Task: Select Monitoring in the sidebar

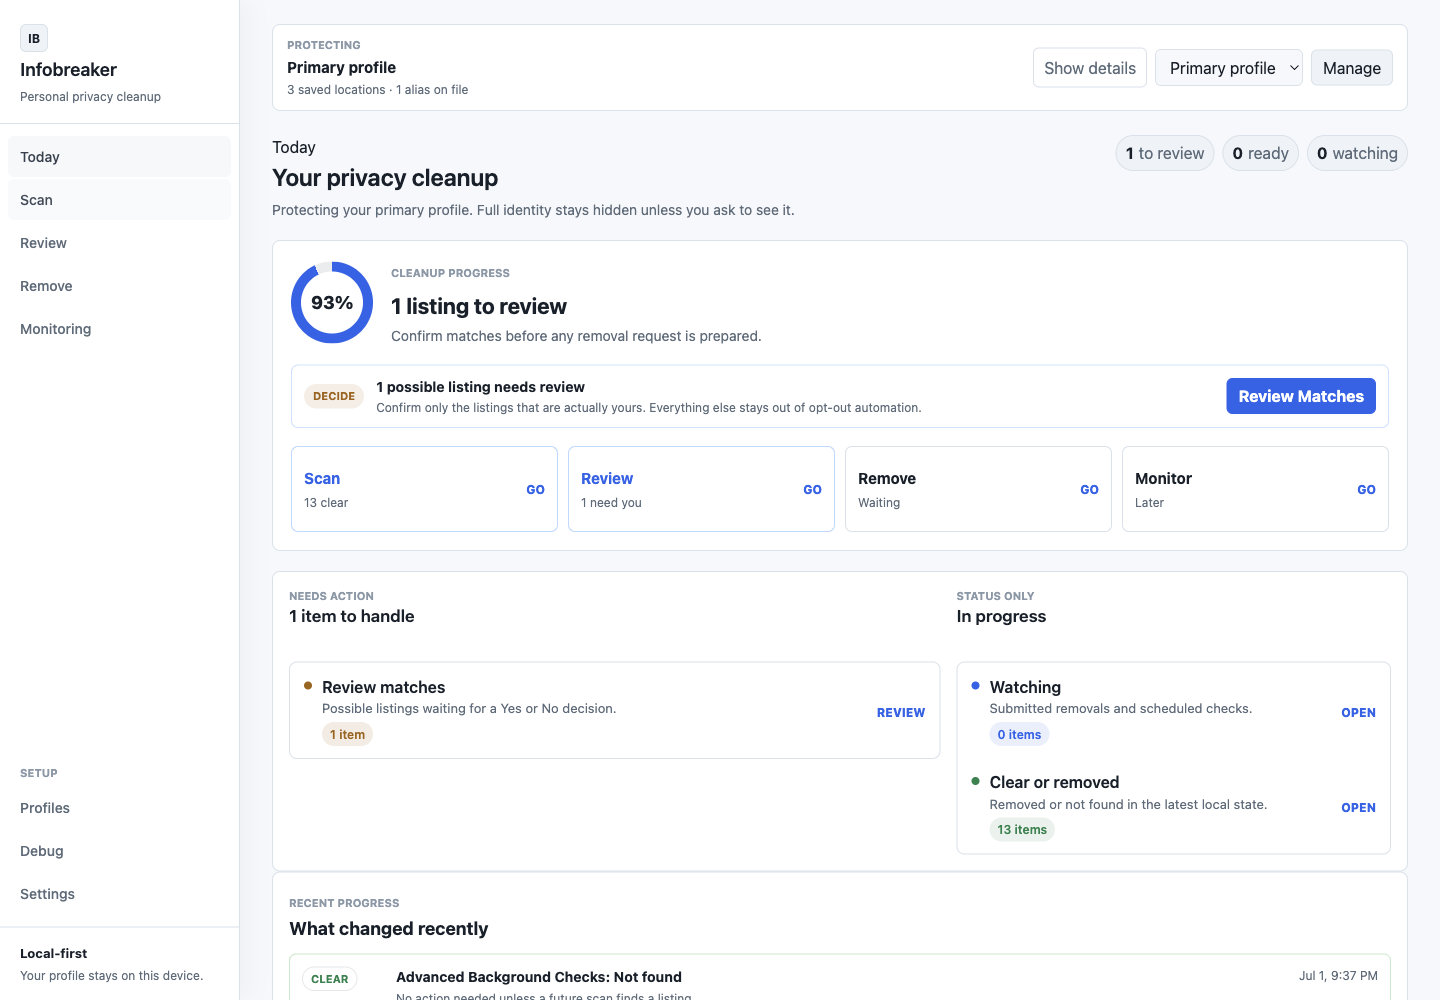Action: (119, 329)
